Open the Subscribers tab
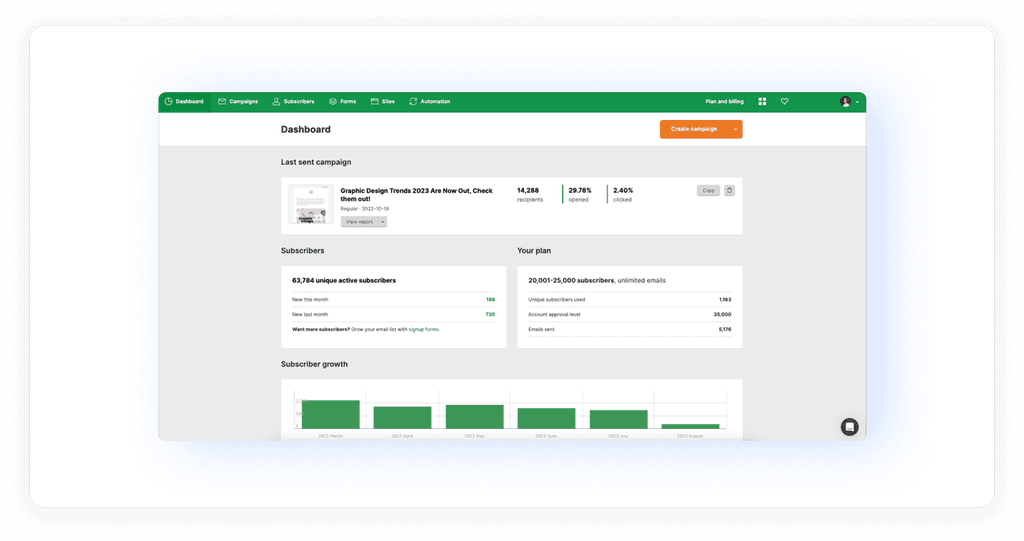This screenshot has width=1024, height=541. coord(293,102)
